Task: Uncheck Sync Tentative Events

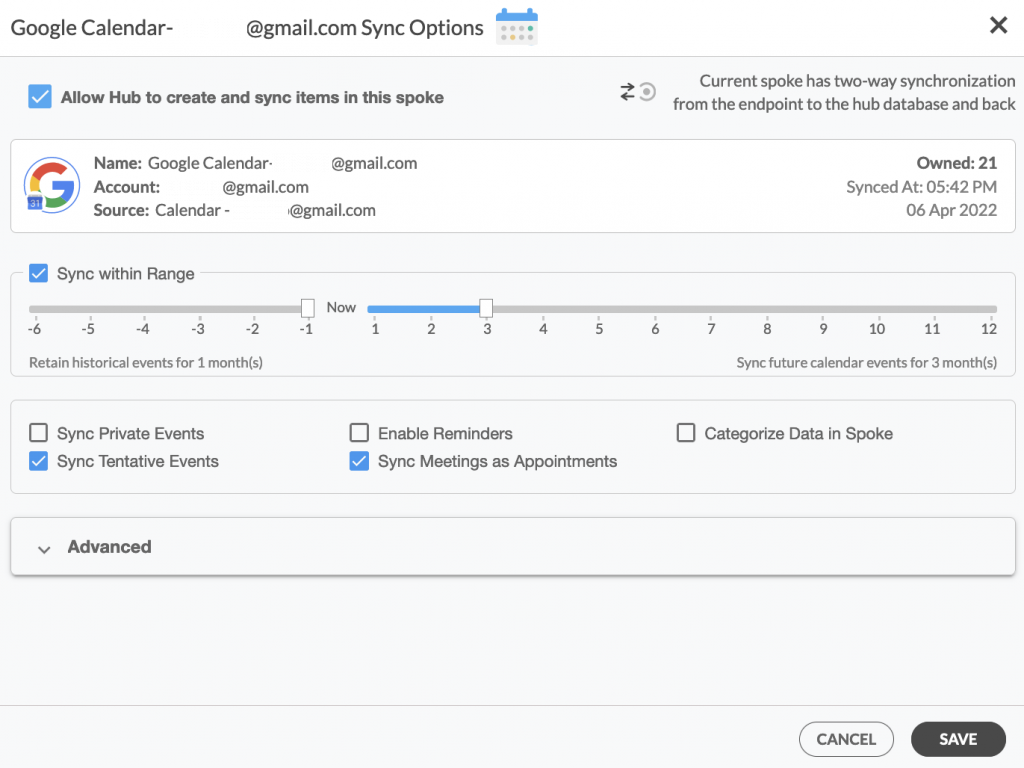Action: click(39, 461)
